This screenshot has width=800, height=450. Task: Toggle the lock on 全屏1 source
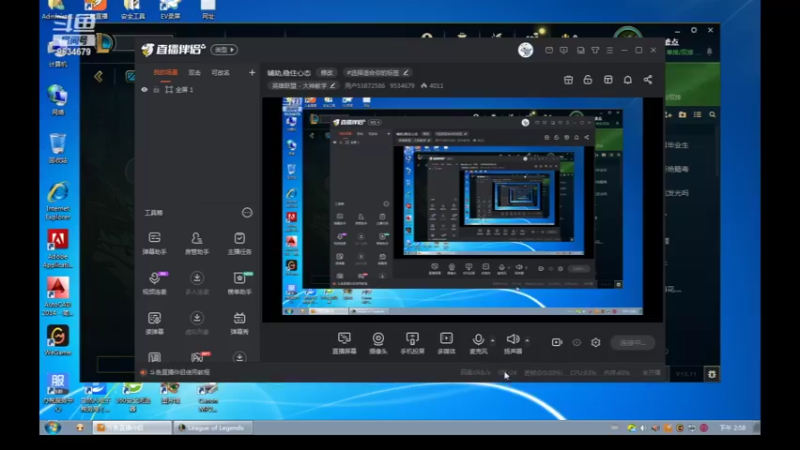point(156,90)
